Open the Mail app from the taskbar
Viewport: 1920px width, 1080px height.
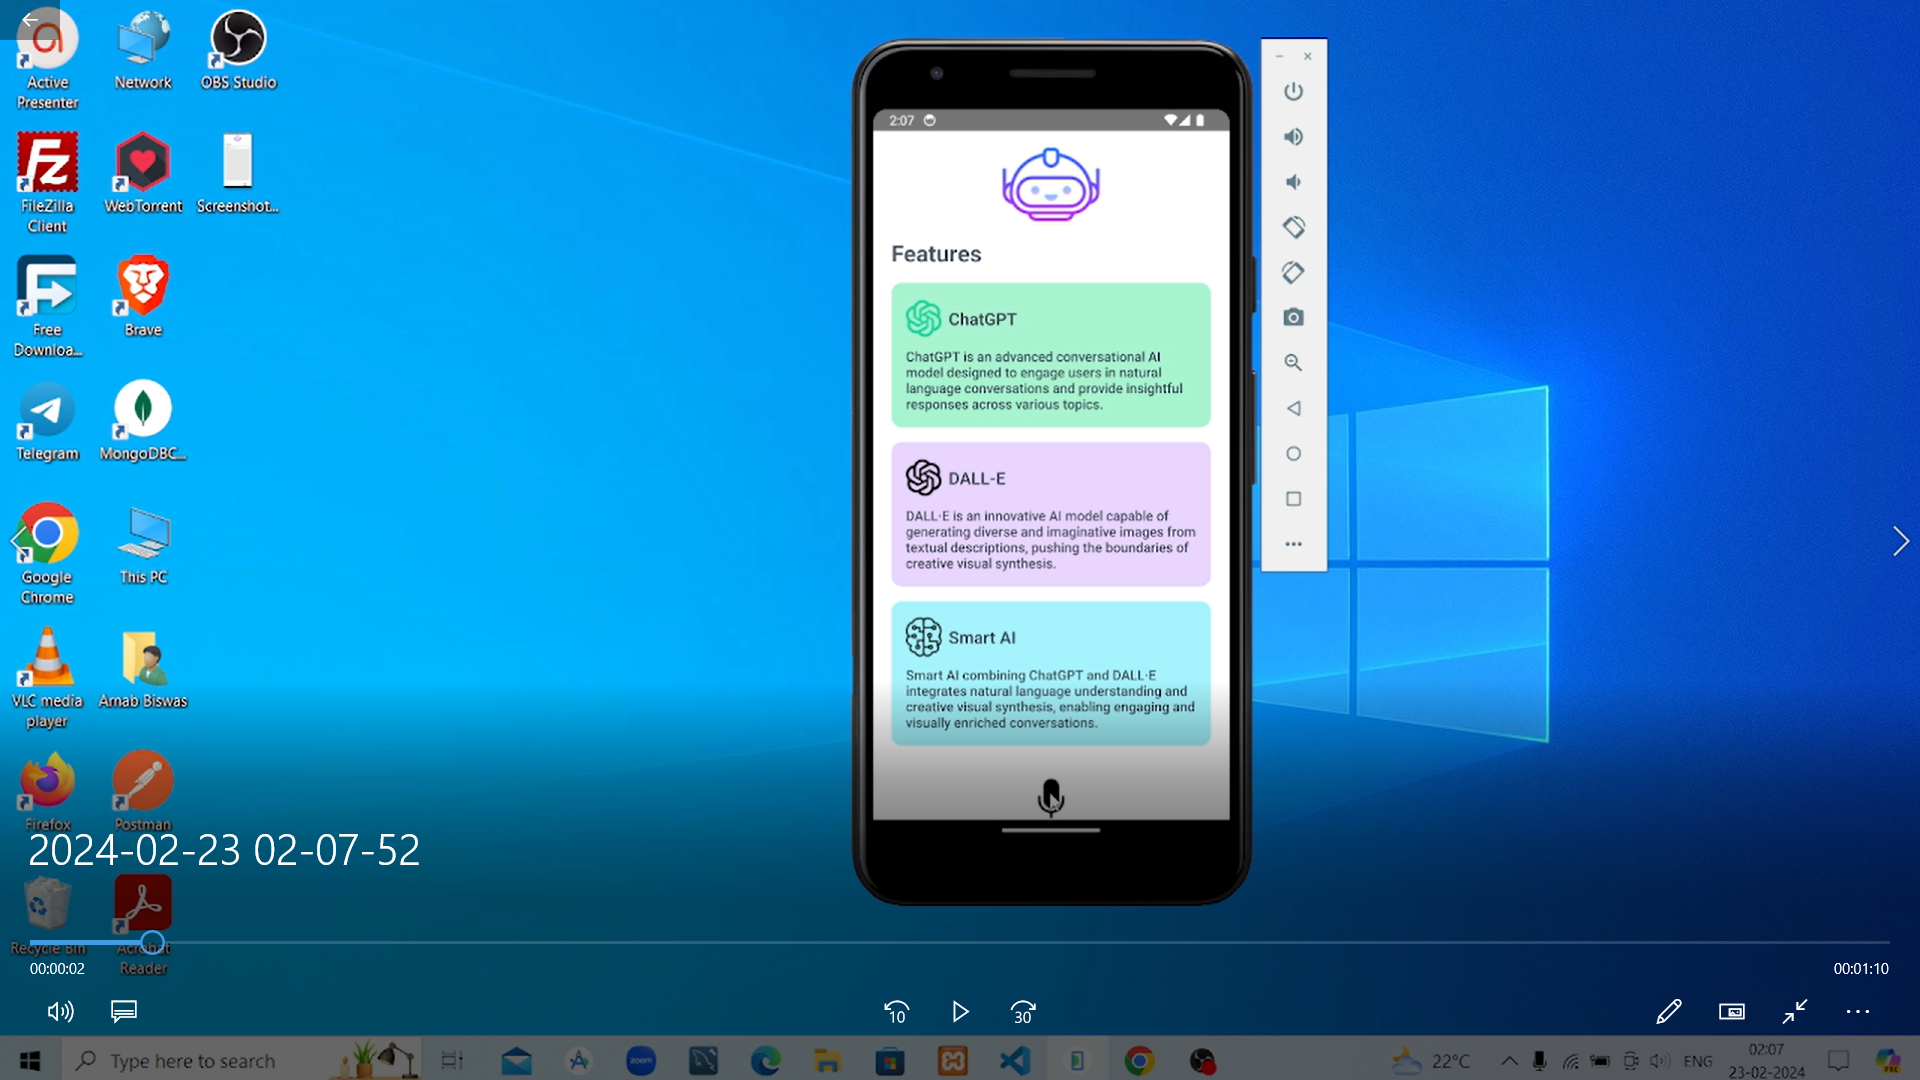pos(516,1060)
